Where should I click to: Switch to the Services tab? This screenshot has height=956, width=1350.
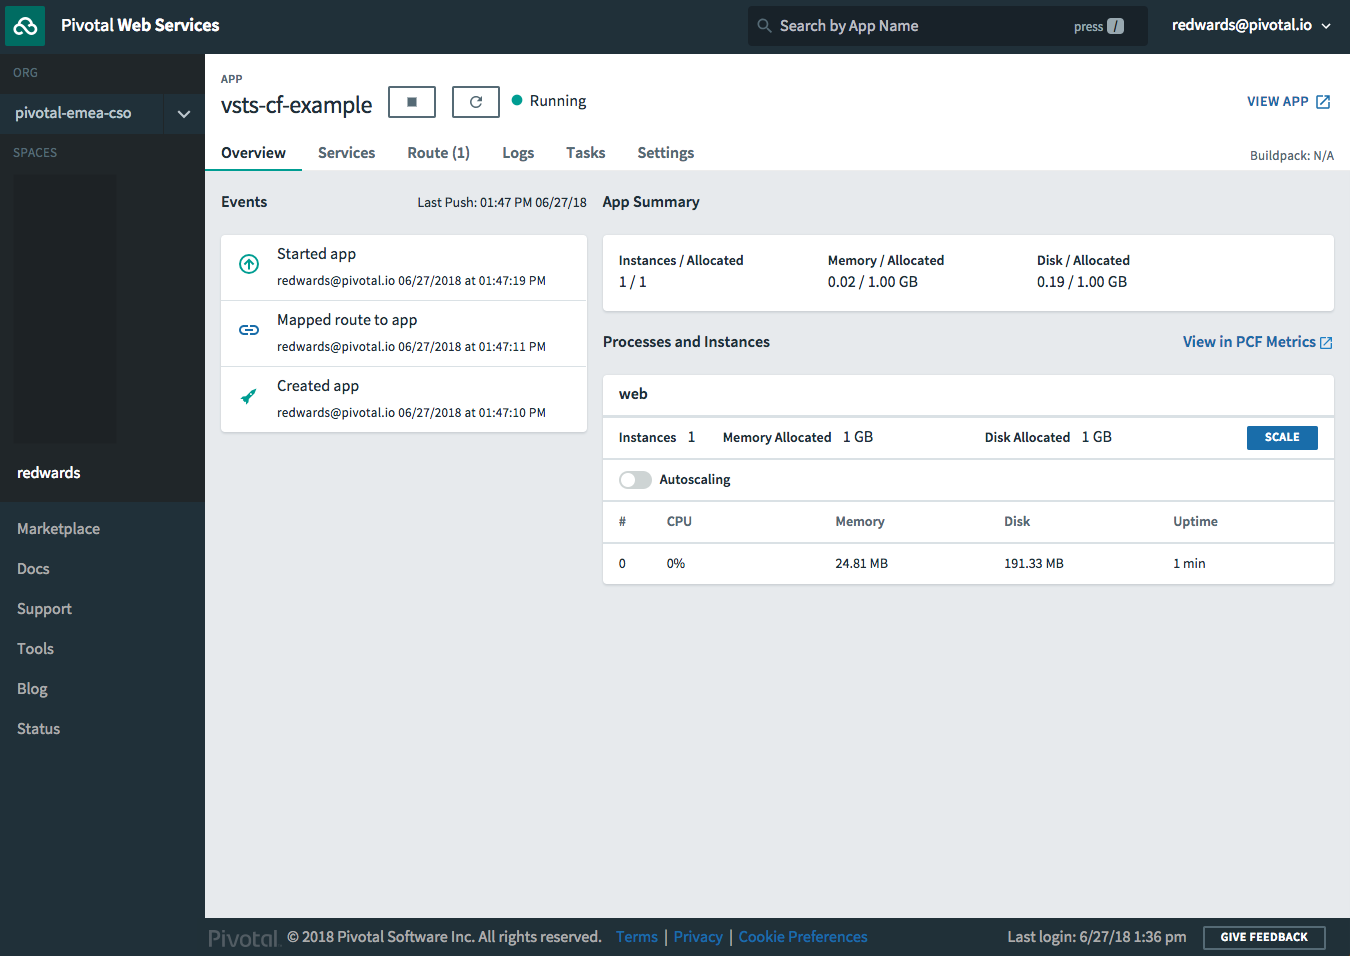tap(346, 153)
